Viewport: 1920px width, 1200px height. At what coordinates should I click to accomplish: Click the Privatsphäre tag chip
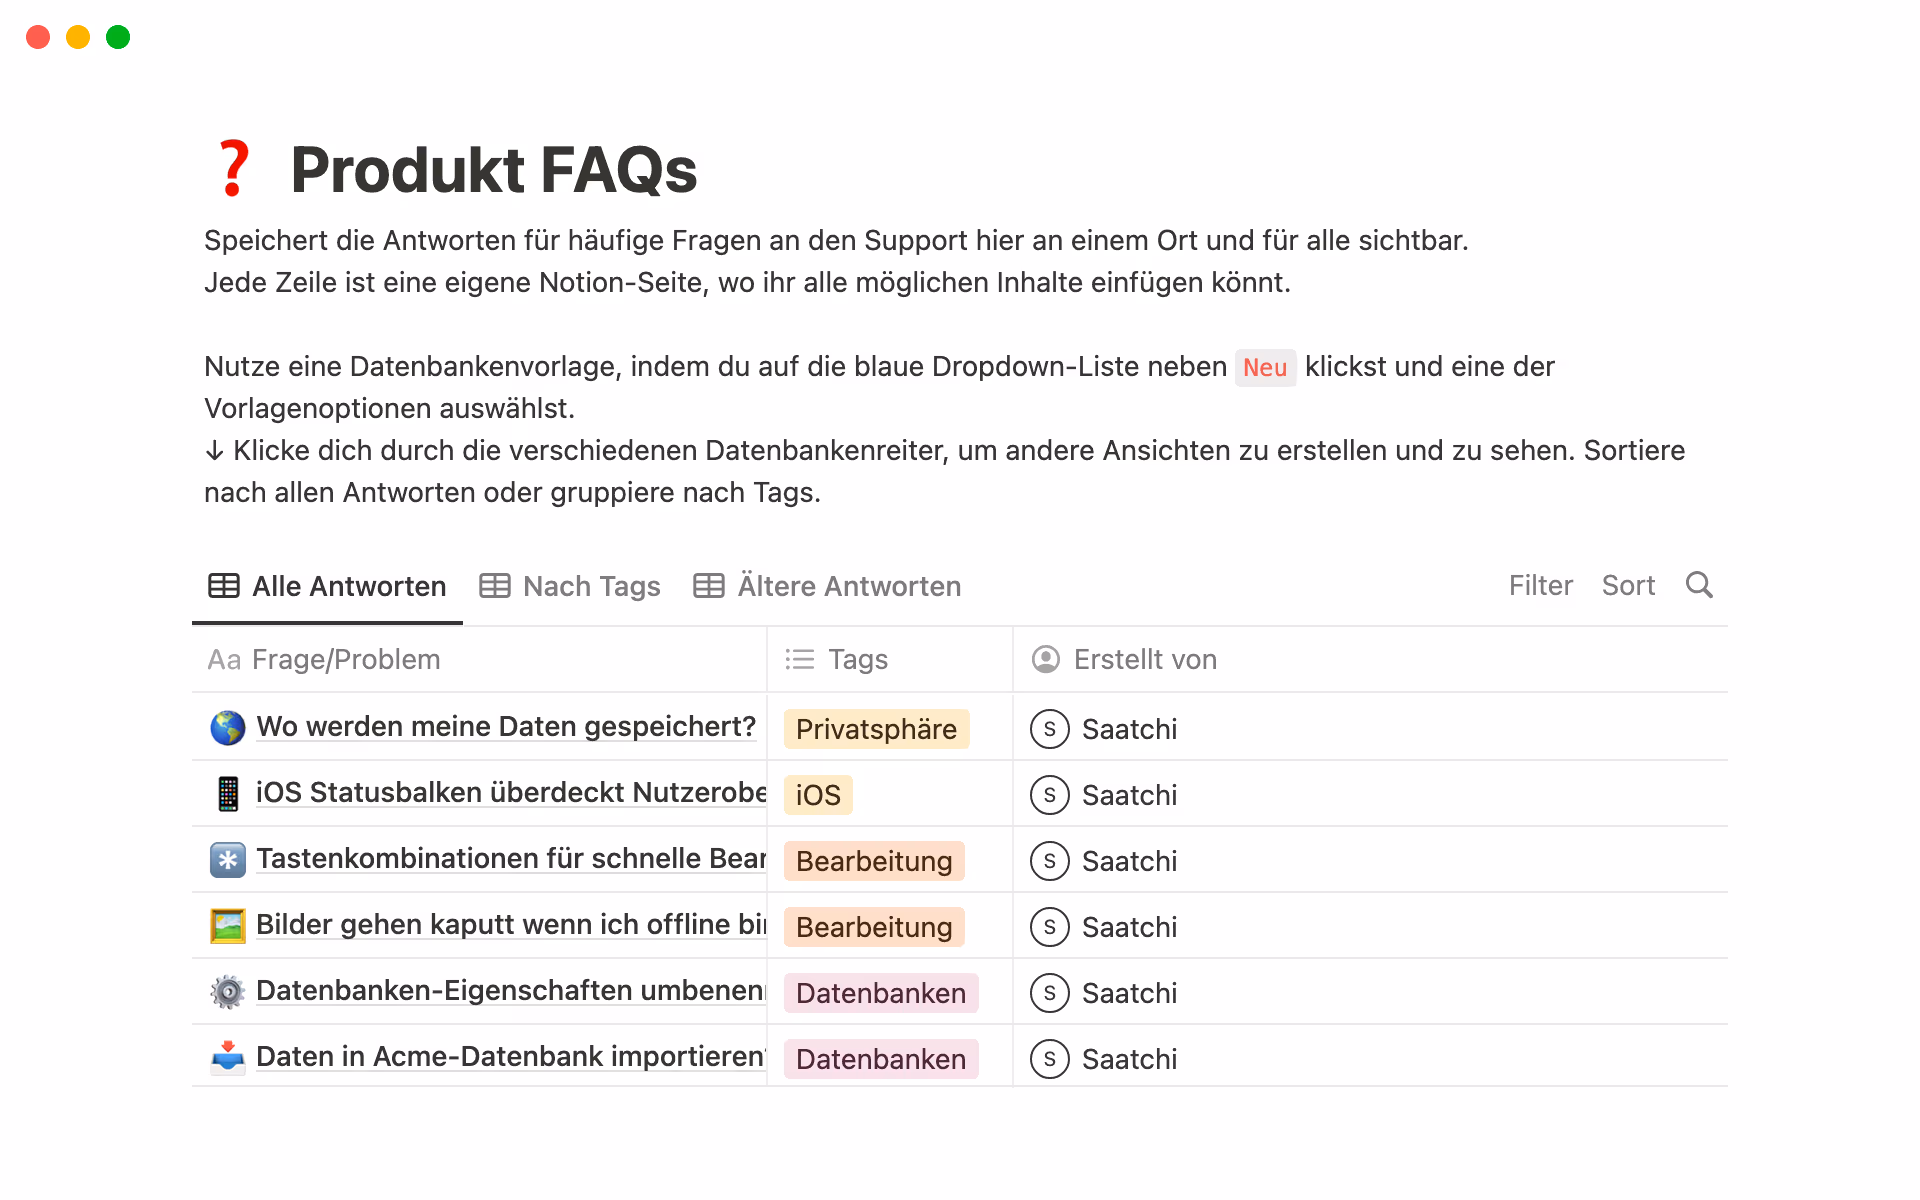pos(876,729)
